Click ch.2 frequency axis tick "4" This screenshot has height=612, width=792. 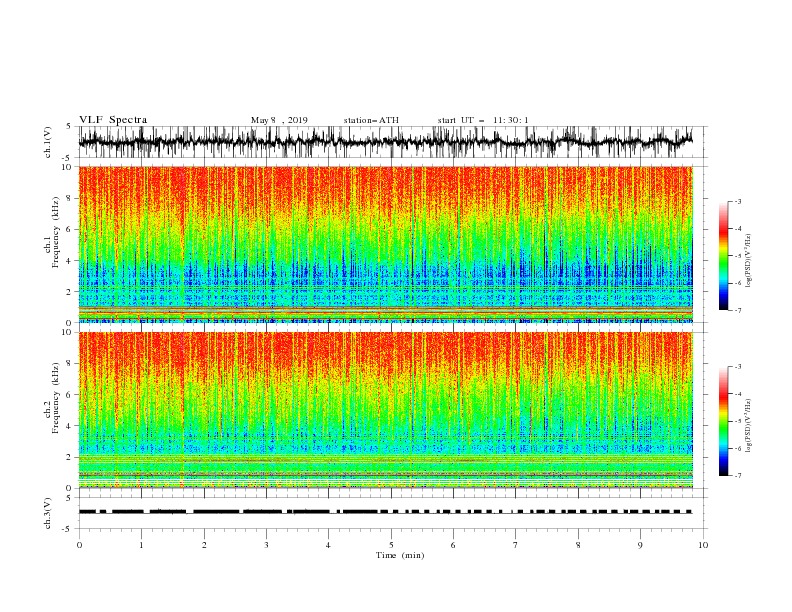click(x=69, y=426)
